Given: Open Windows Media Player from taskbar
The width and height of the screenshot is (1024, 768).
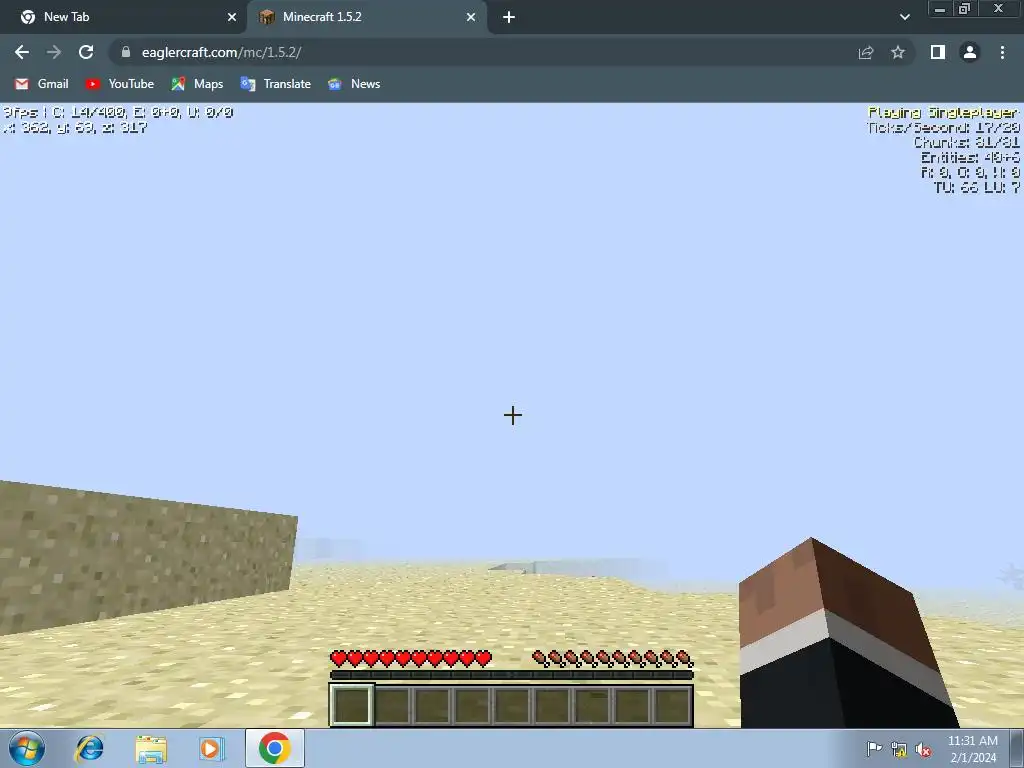Looking at the screenshot, I should click(x=212, y=748).
